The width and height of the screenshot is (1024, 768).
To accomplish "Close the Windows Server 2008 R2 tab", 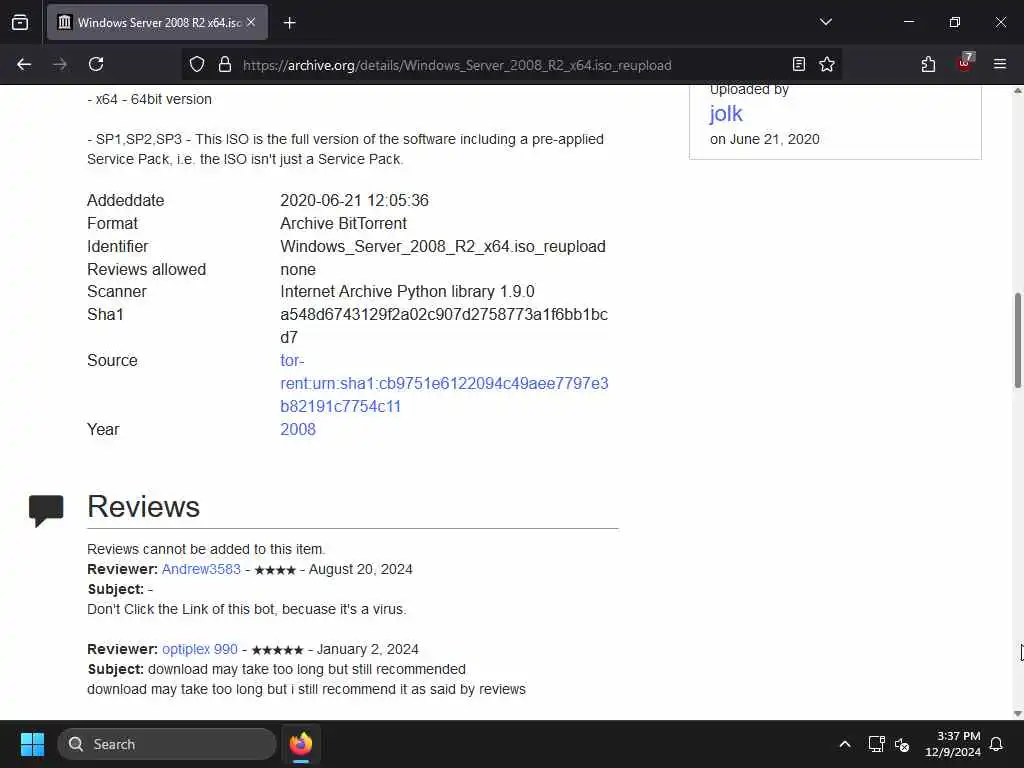I will (x=251, y=22).
